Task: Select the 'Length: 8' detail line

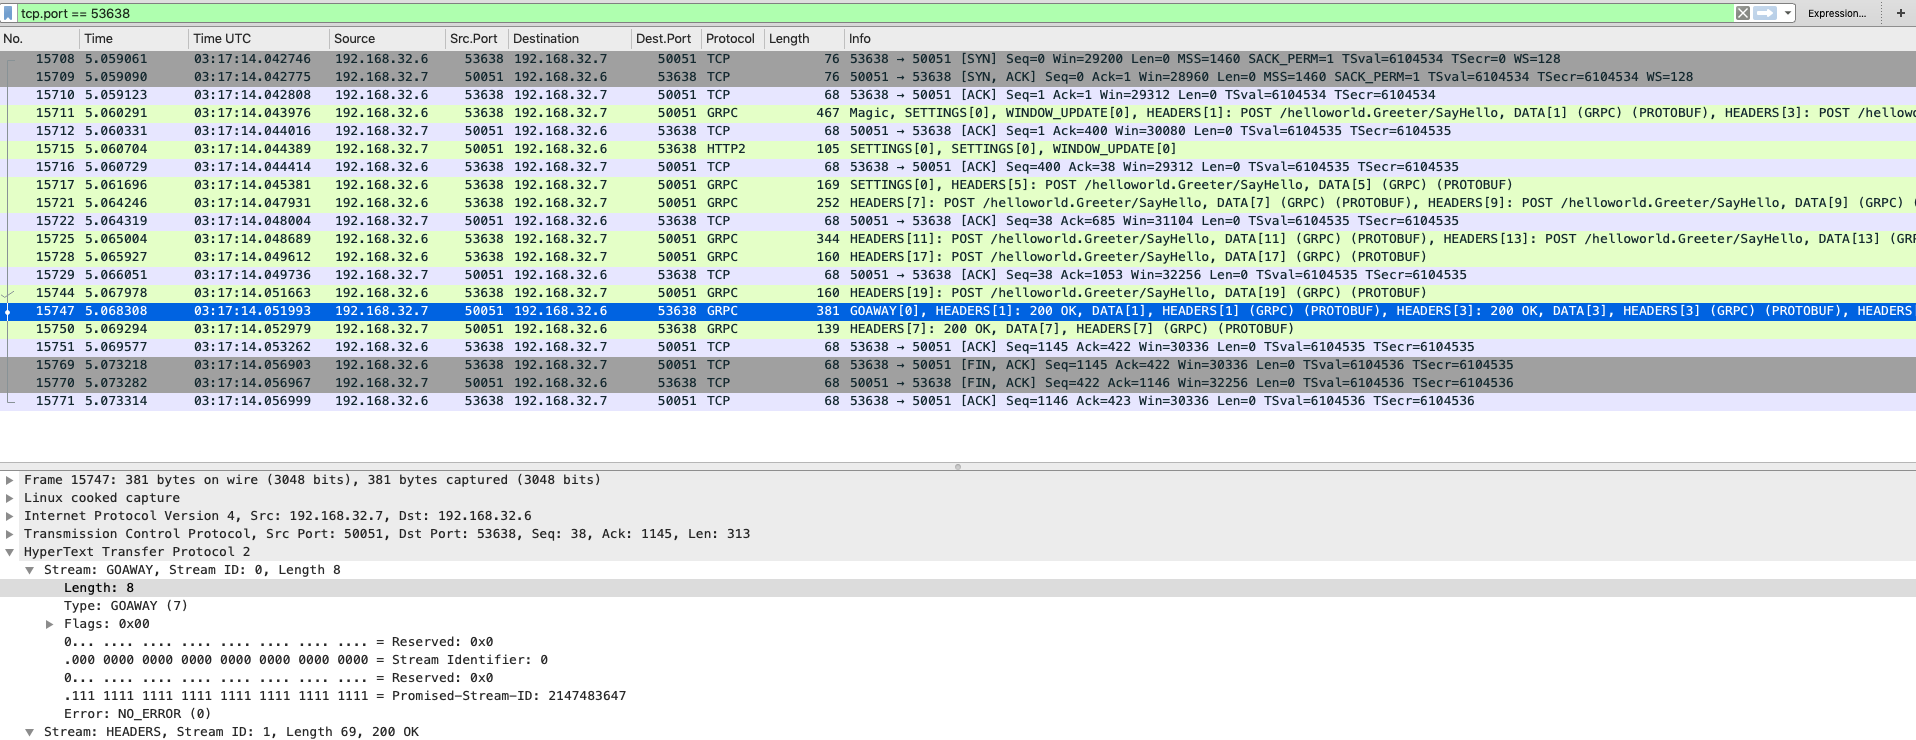Action: coord(958,588)
